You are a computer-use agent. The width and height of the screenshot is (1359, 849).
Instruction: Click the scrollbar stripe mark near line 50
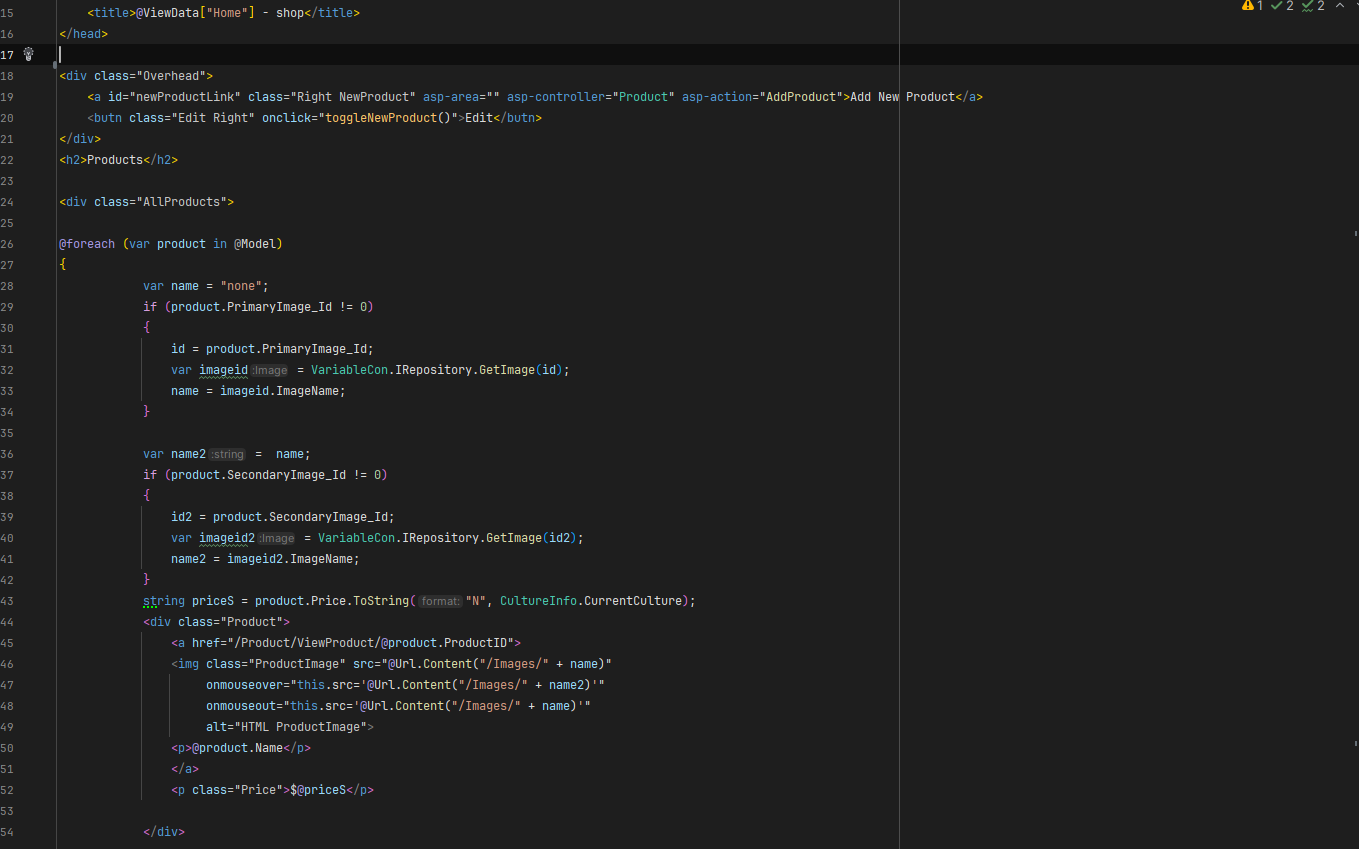(1354, 743)
